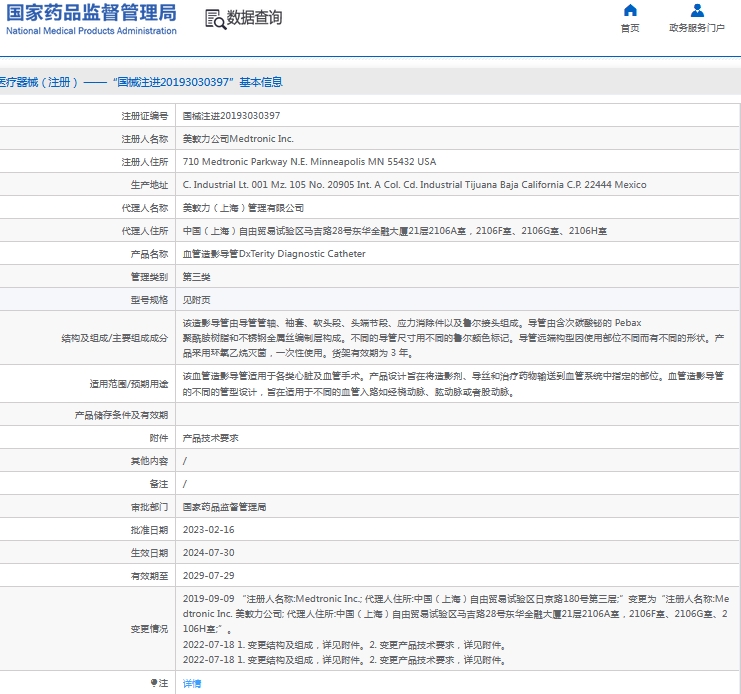Click the data query magnifier icon
741x694 pixels.
pos(215,19)
